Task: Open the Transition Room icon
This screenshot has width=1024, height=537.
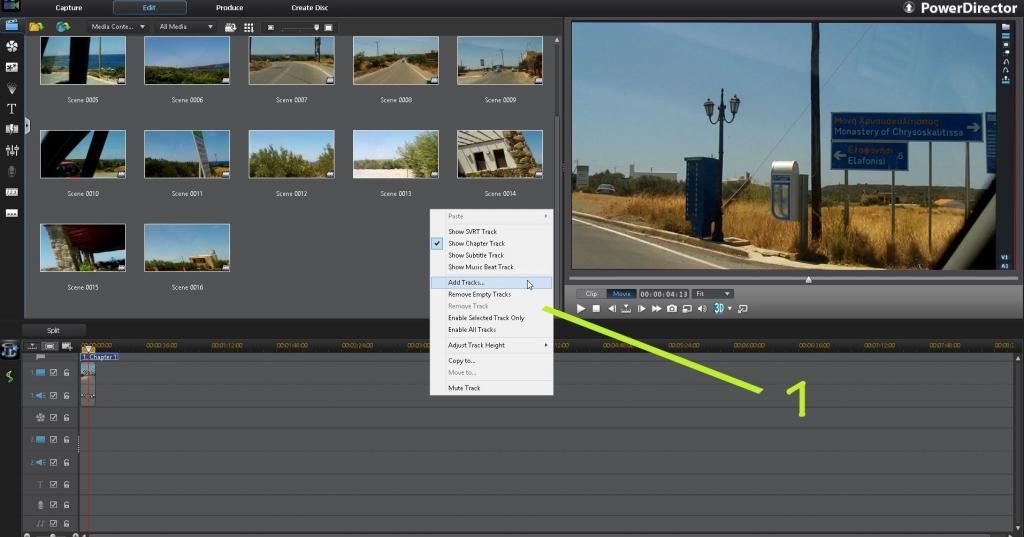Action: 12,129
